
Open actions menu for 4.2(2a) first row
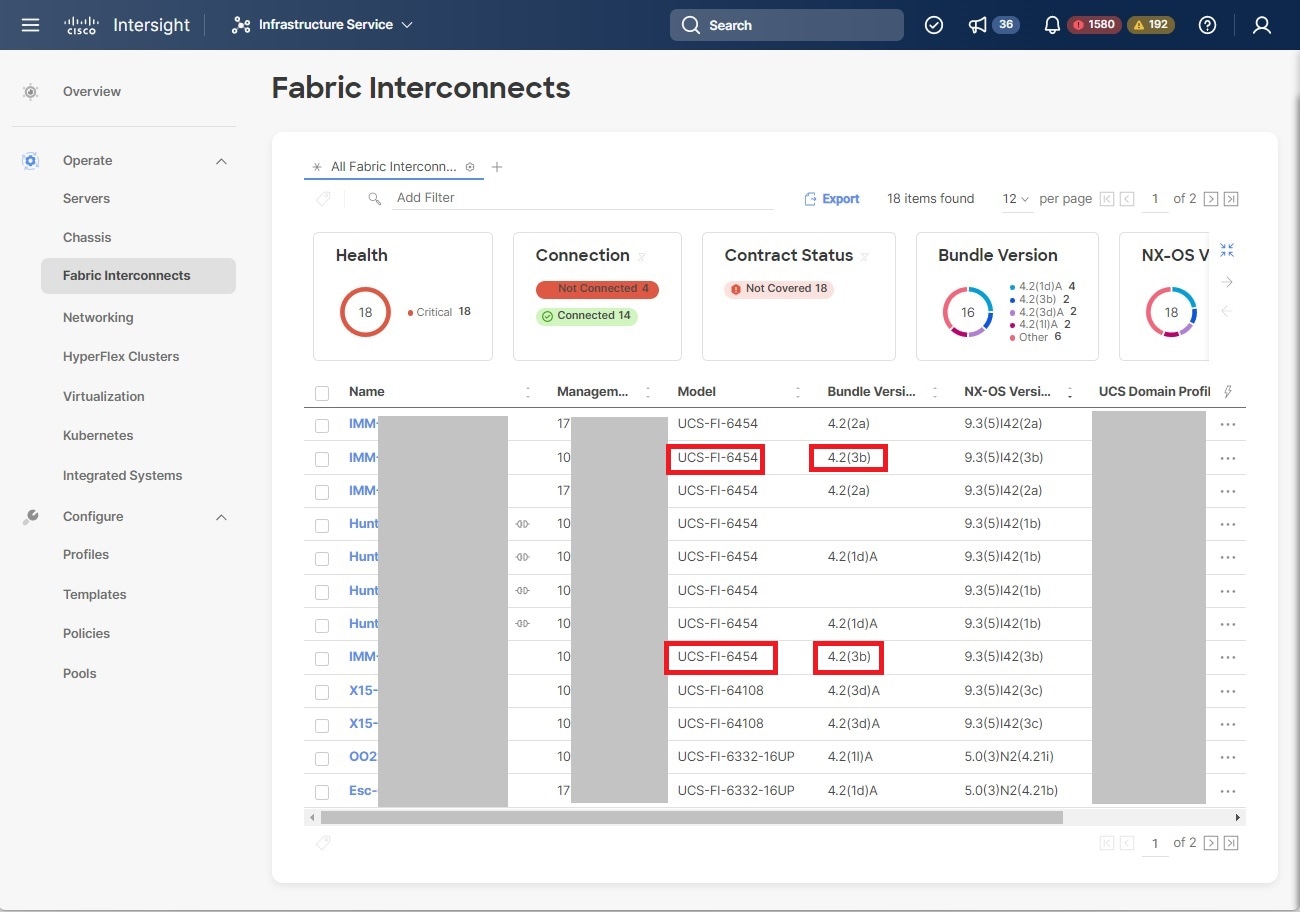click(x=1228, y=425)
